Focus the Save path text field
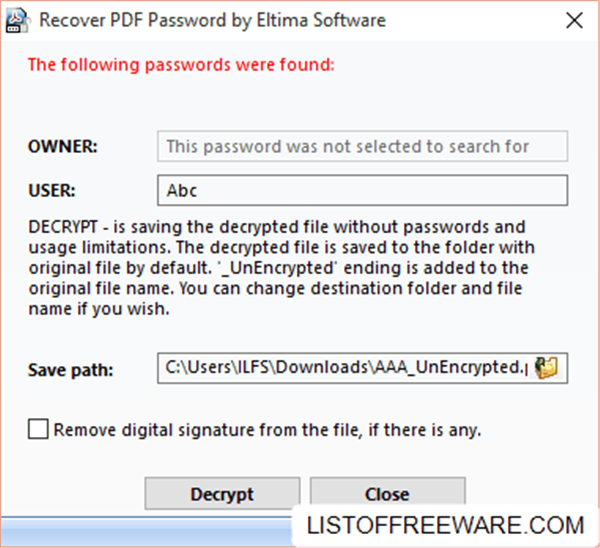 point(343,368)
